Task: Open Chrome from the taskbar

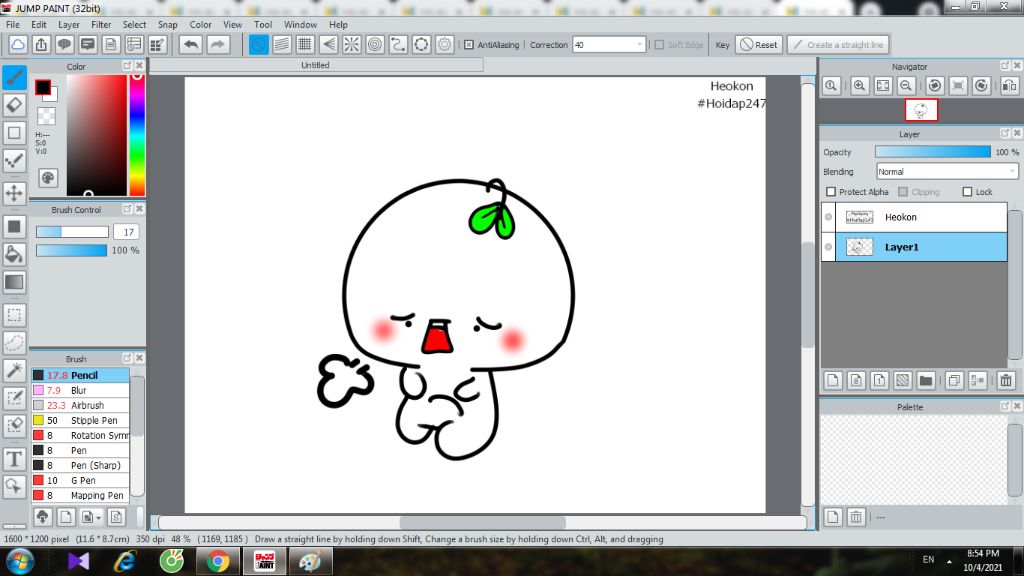Action: point(217,562)
